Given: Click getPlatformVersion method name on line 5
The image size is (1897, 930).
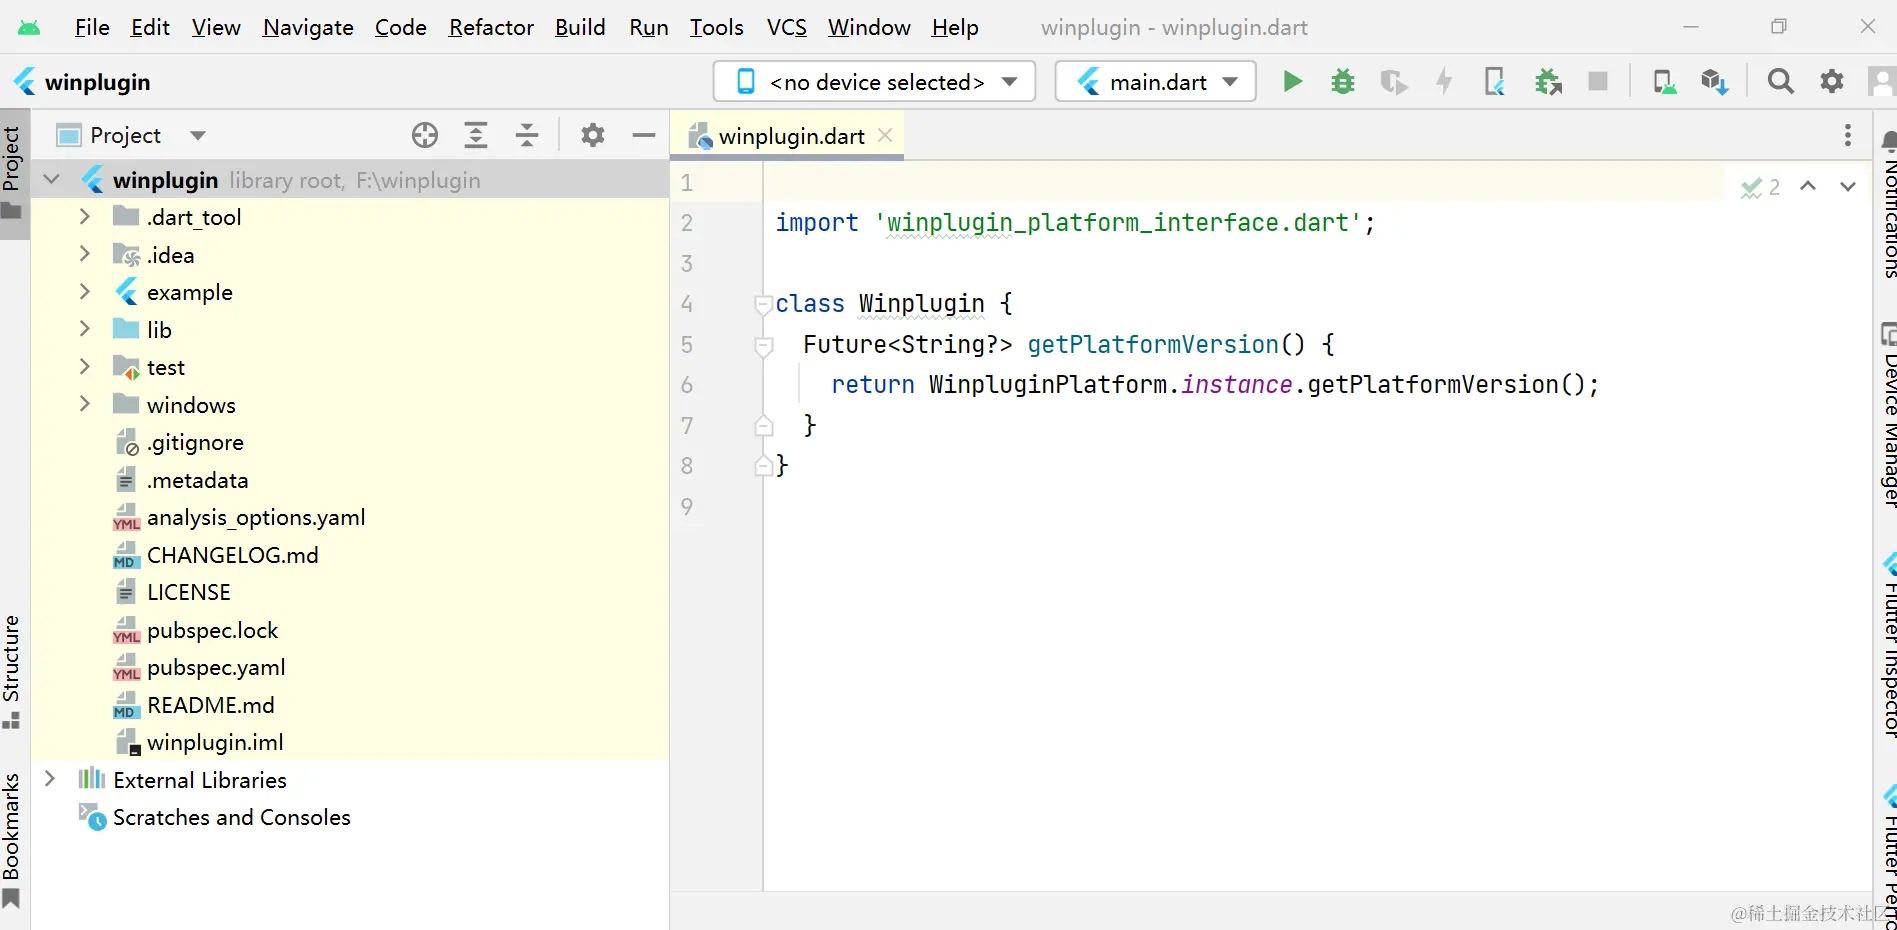Looking at the screenshot, I should [x=1153, y=344].
